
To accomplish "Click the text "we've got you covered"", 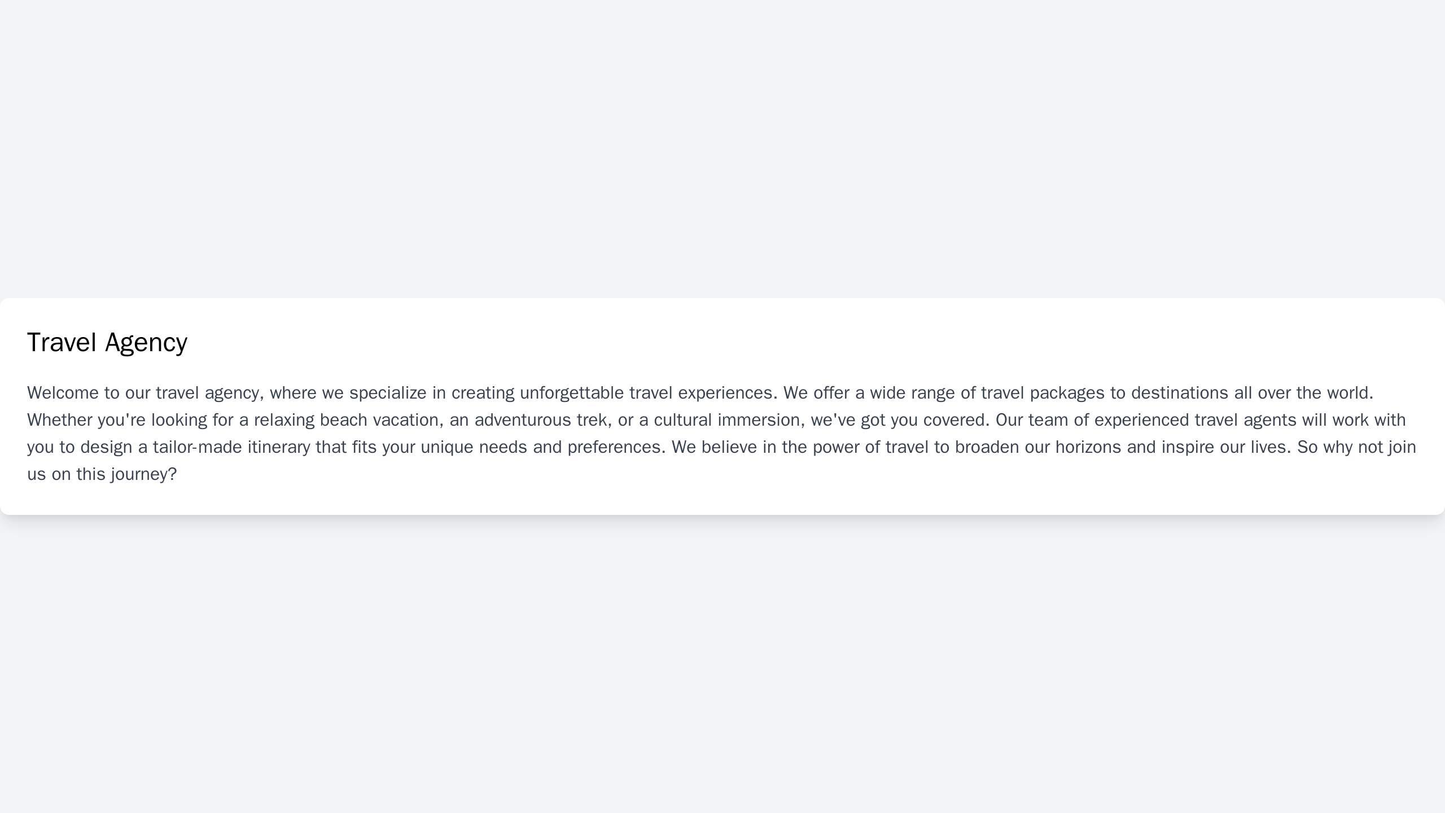I will [899, 420].
